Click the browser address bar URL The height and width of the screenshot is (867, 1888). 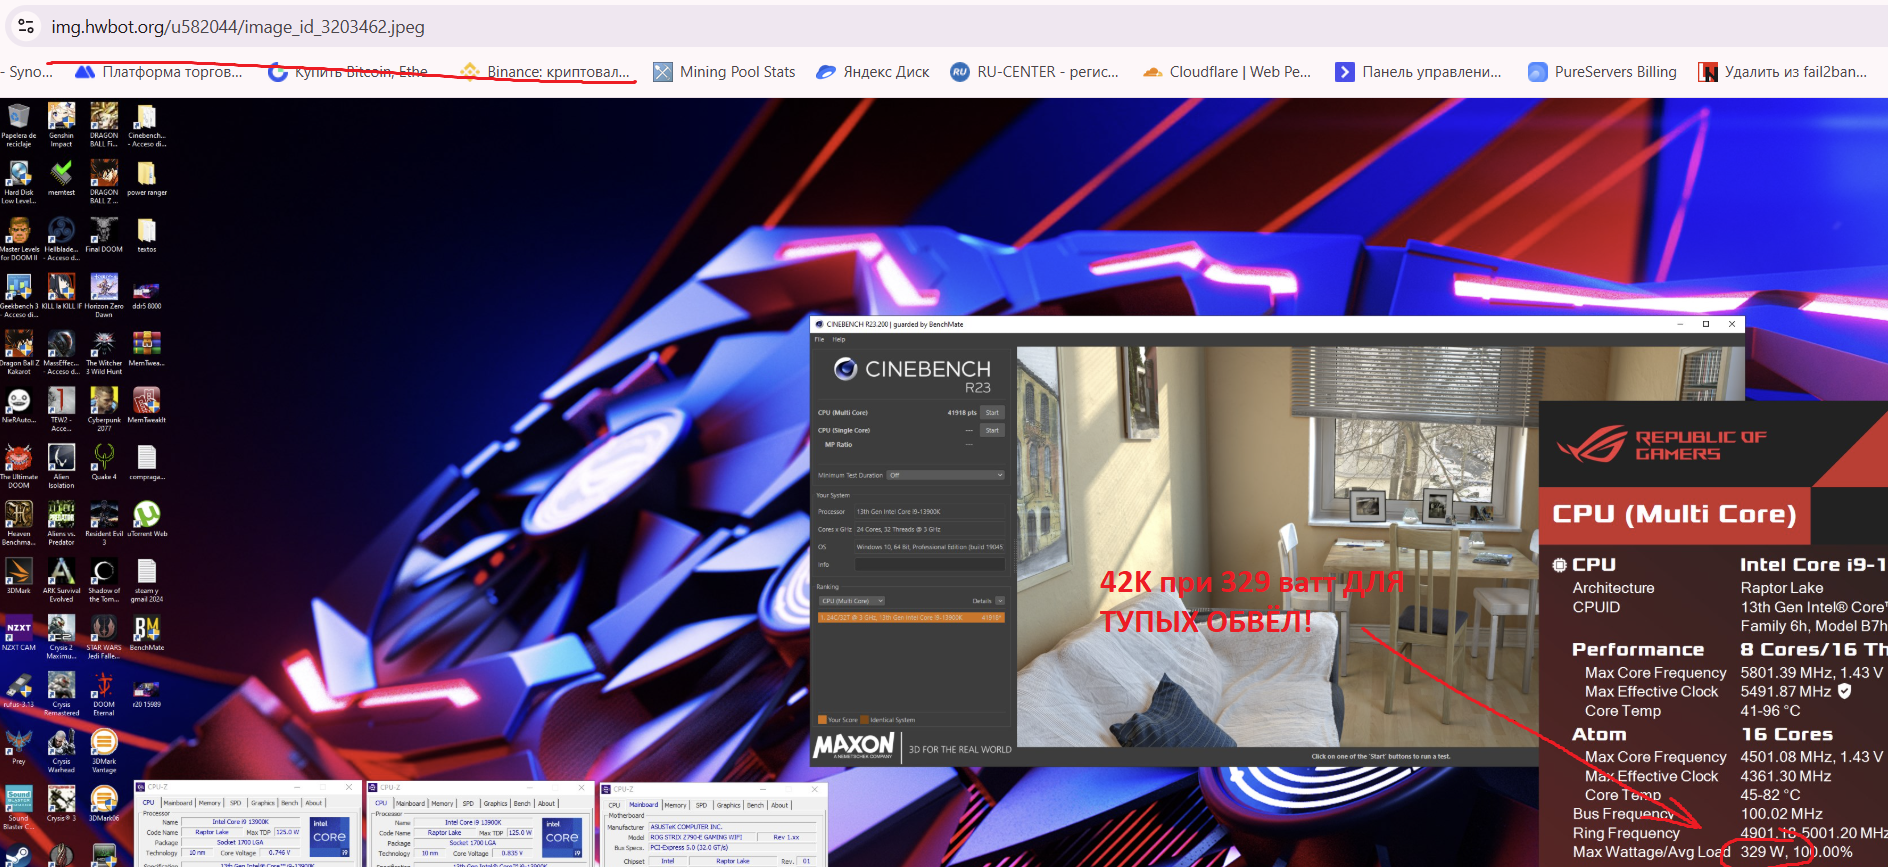tap(238, 27)
